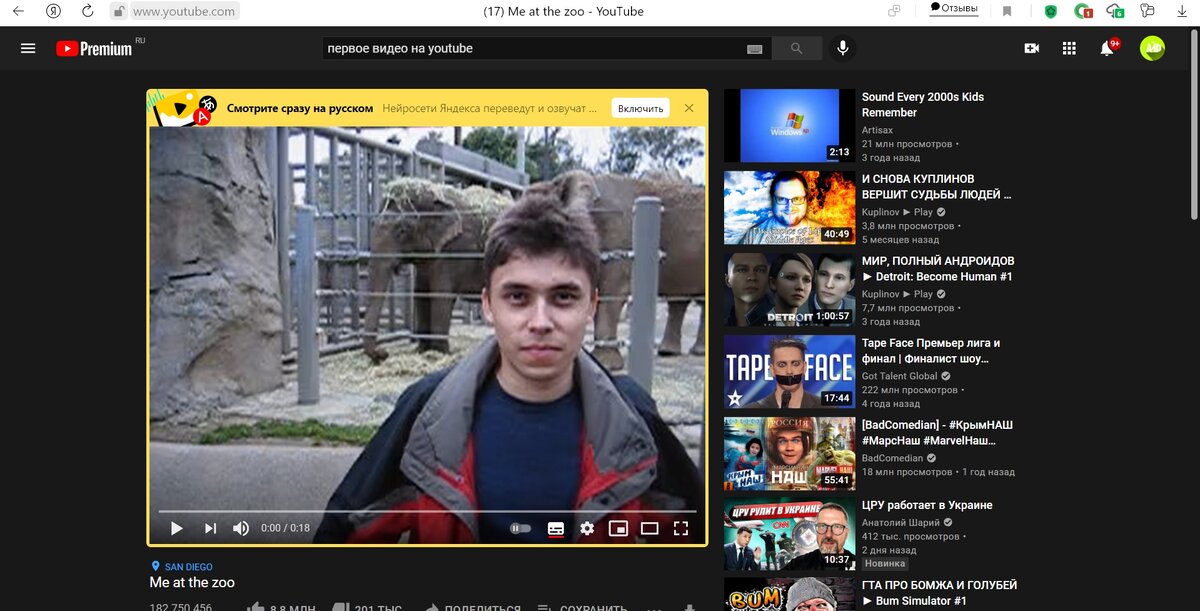Open the Отзывы feedback button
Image resolution: width=1200 pixels, height=611 pixels.
[x=953, y=9]
